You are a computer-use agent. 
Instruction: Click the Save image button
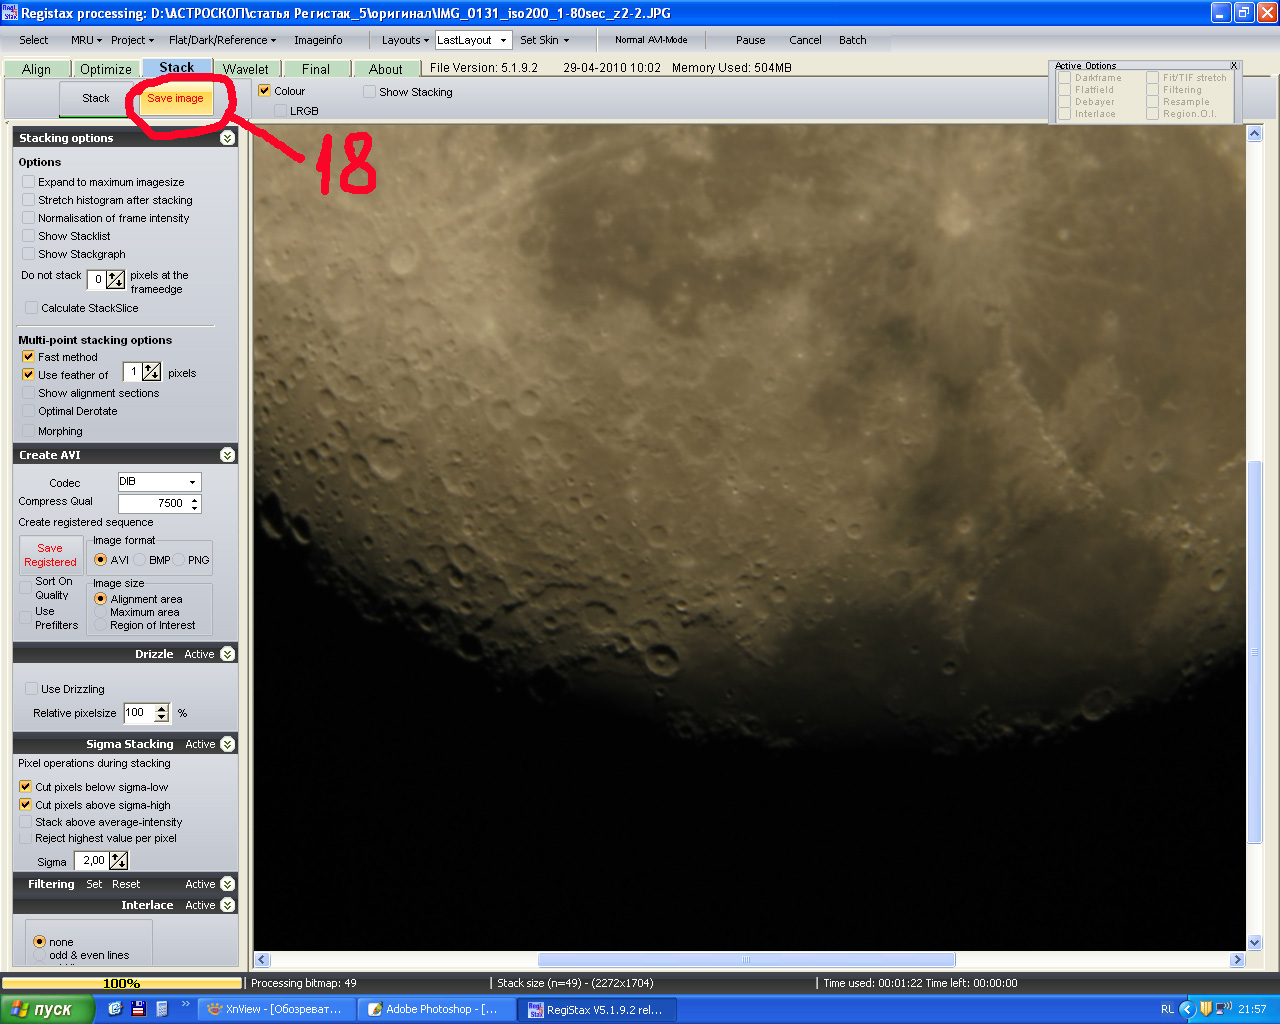click(175, 98)
